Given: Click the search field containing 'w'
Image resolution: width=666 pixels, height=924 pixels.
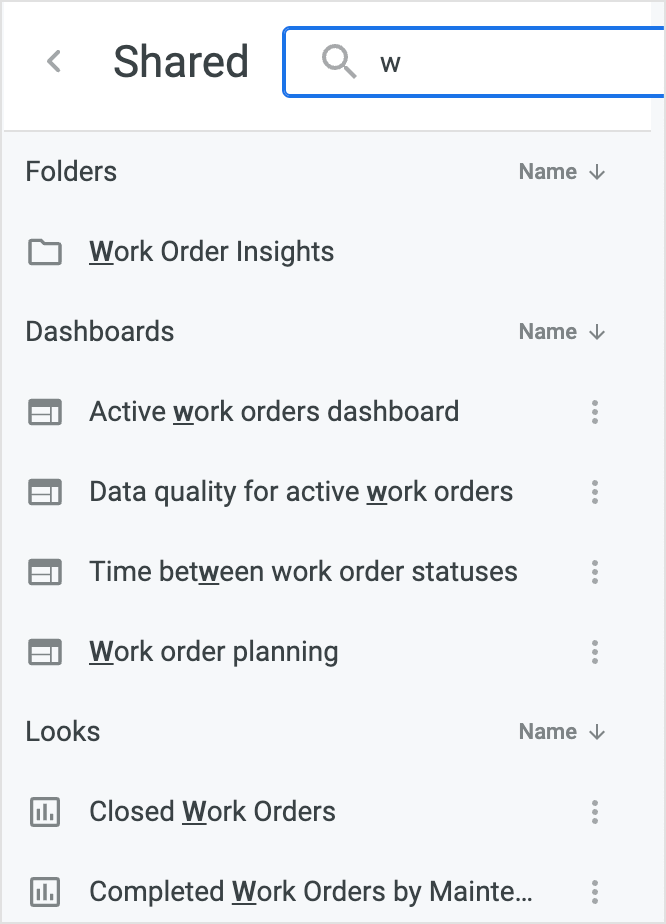Looking at the screenshot, I should coord(474,62).
